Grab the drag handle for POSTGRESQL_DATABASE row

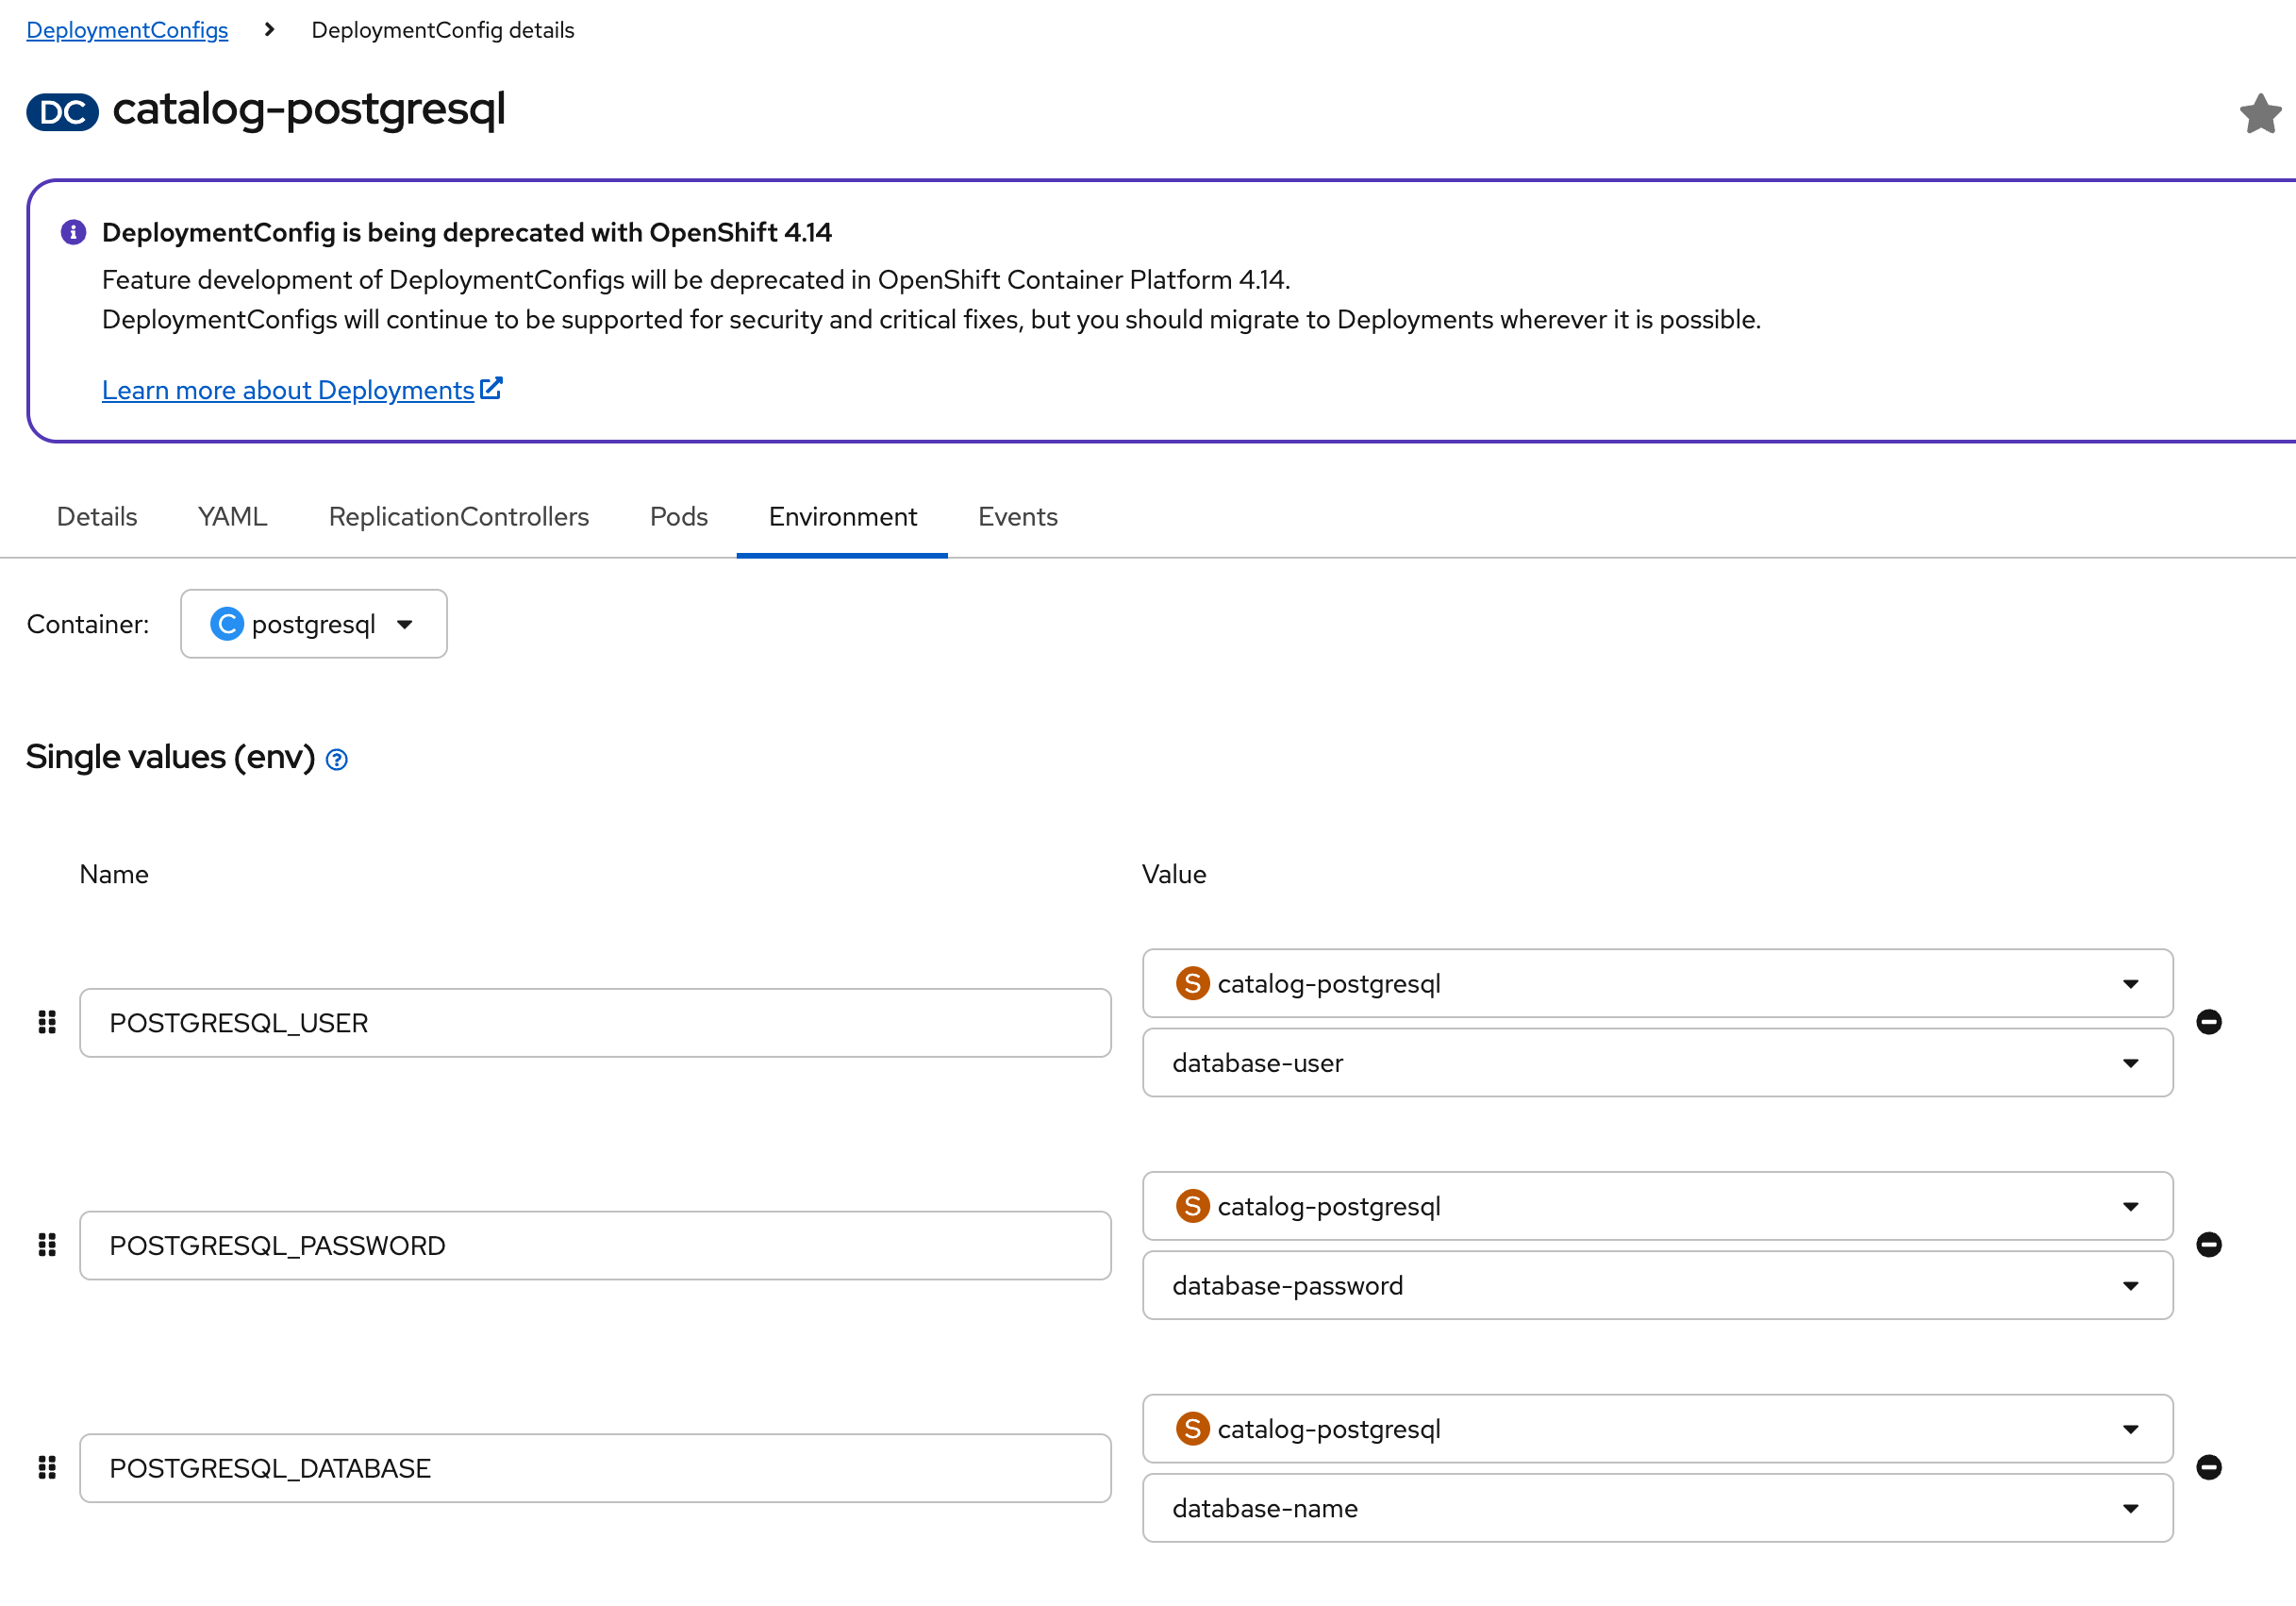click(x=46, y=1467)
